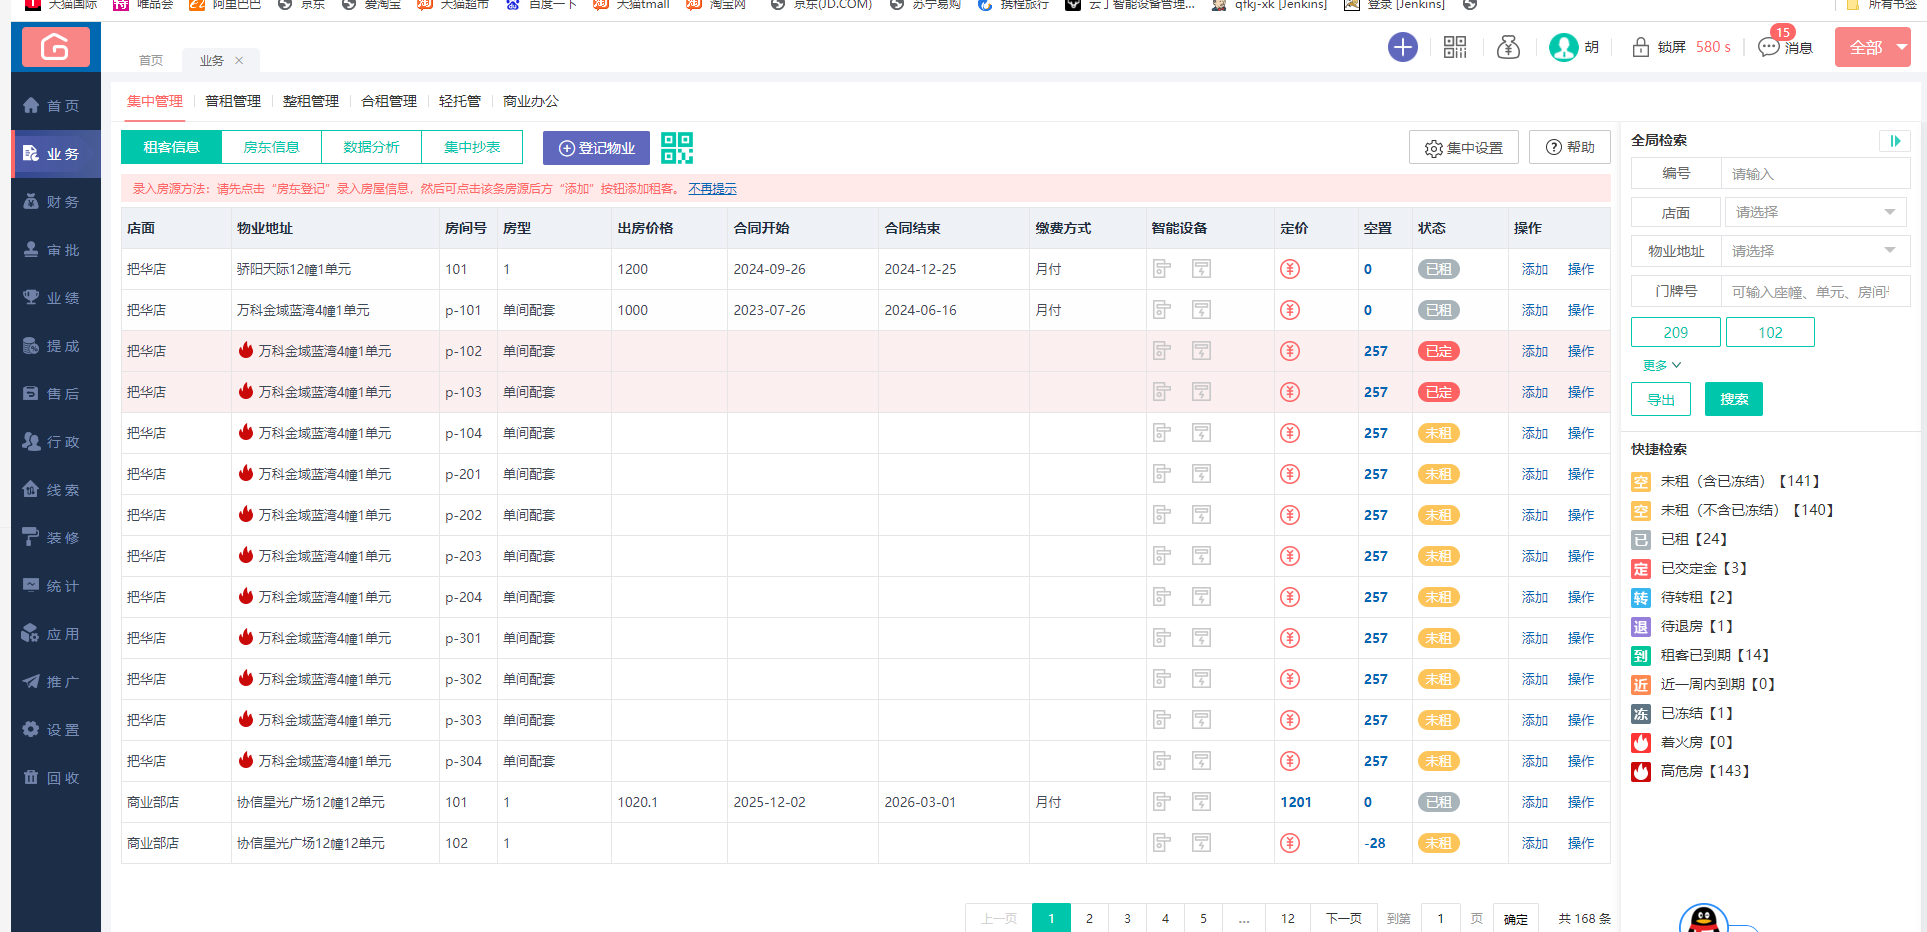Open 设置 in left sidebar

pyautogui.click(x=56, y=729)
